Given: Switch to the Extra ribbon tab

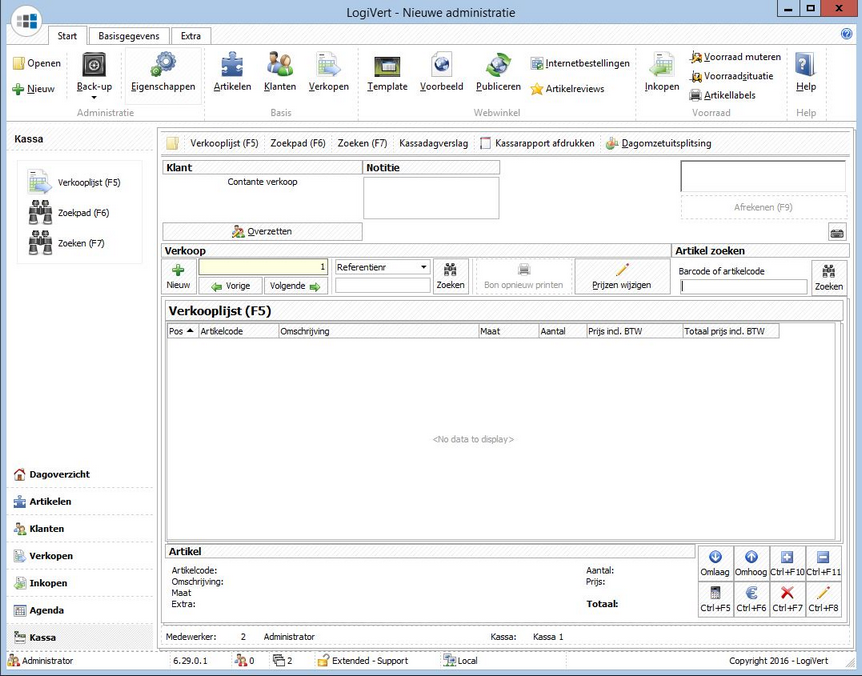Looking at the screenshot, I should pos(190,36).
